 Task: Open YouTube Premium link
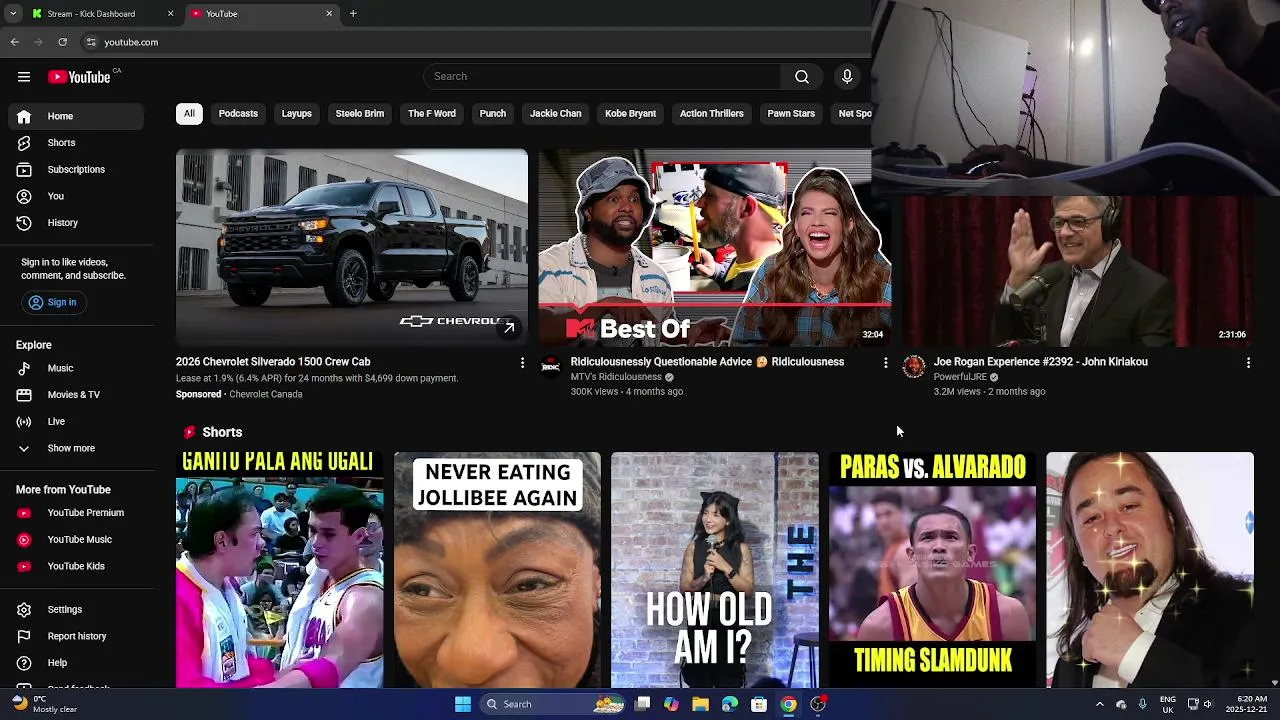click(x=76, y=513)
